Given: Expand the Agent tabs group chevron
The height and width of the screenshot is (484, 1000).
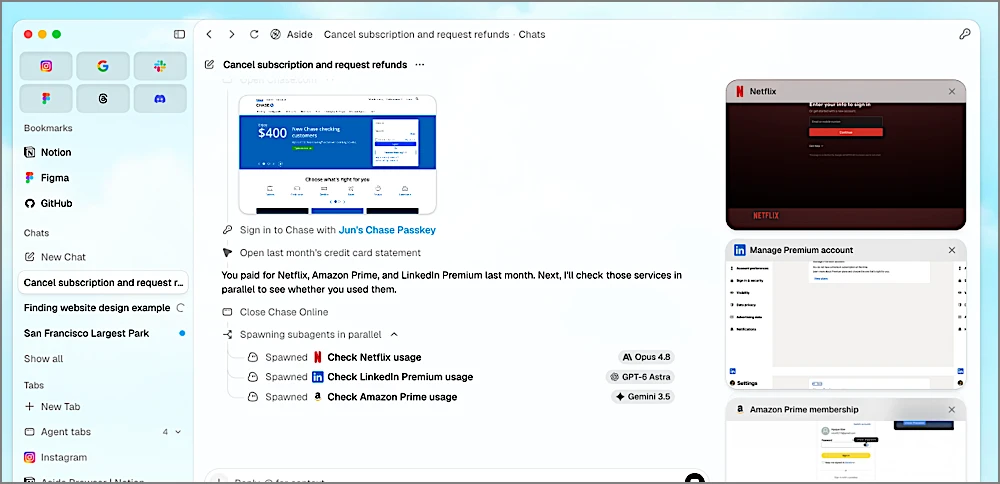Looking at the screenshot, I should tap(178, 432).
